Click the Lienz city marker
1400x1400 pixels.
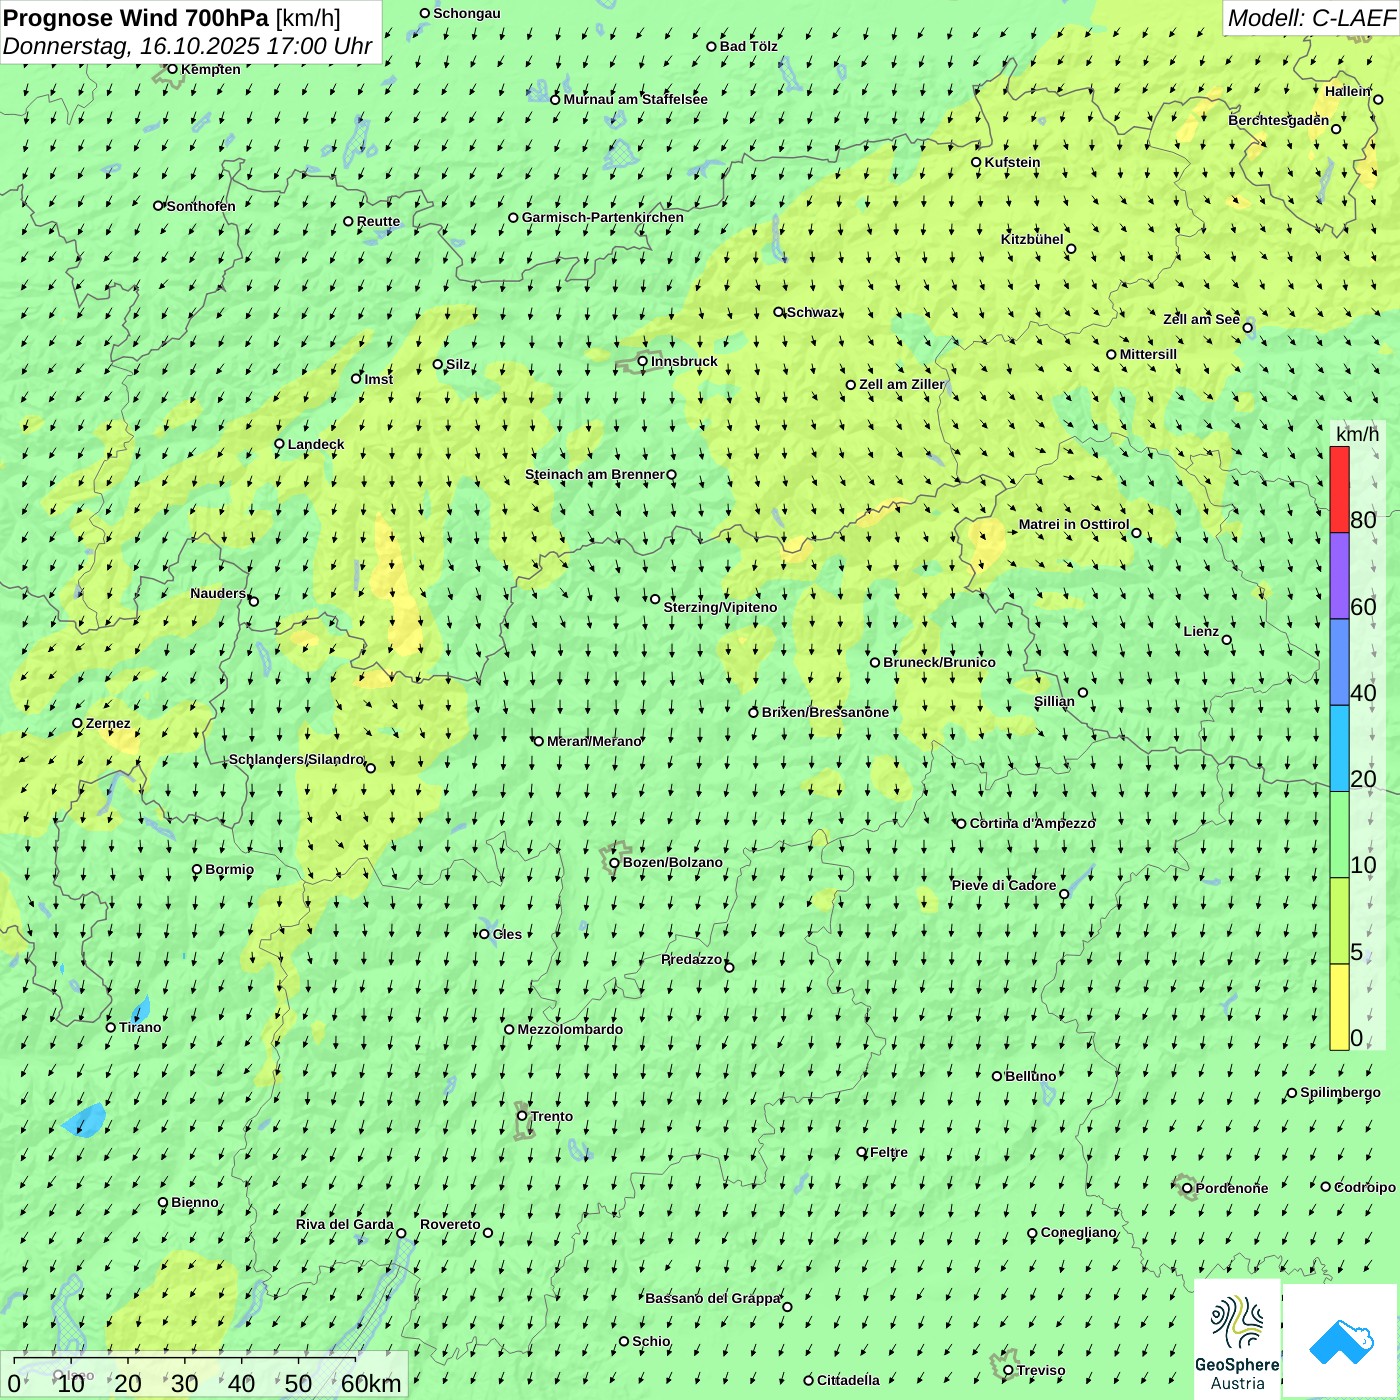[x=1227, y=640]
